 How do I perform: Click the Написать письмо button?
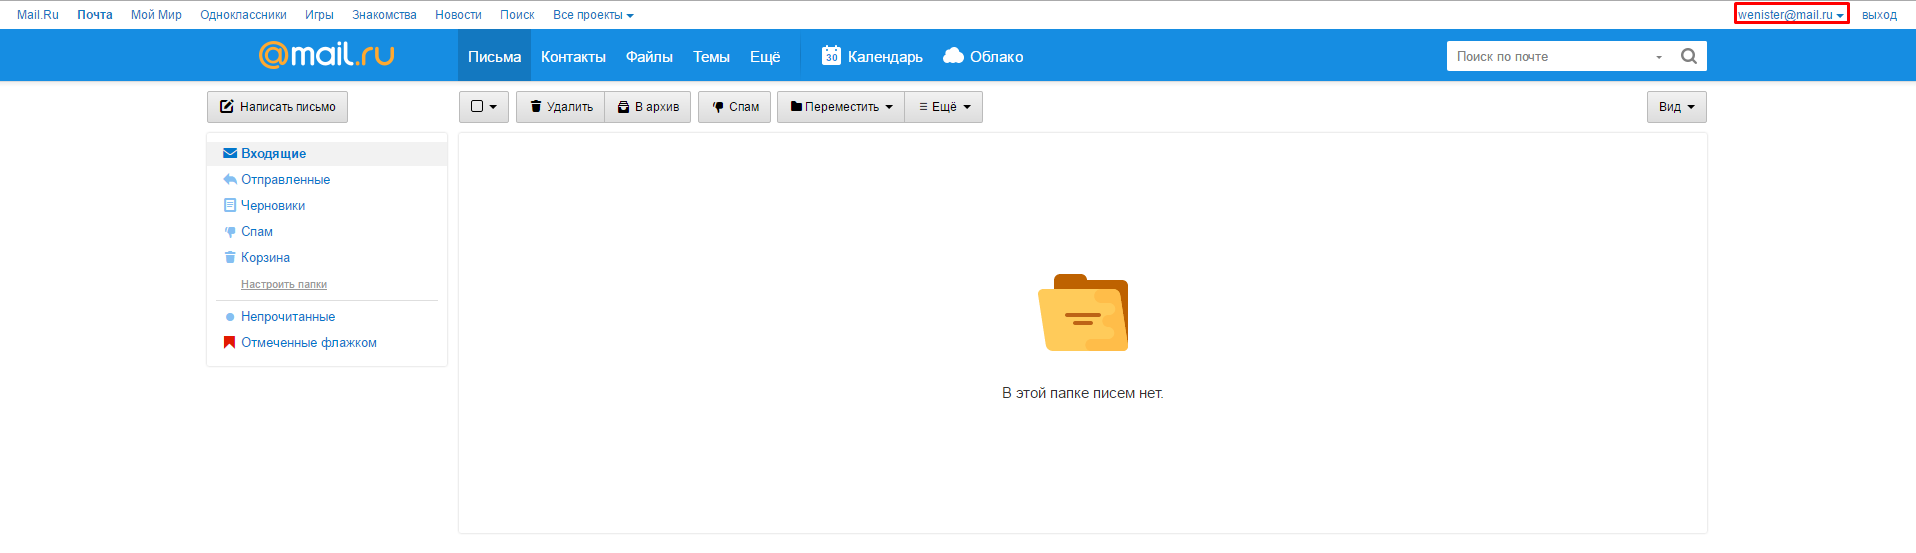277,107
